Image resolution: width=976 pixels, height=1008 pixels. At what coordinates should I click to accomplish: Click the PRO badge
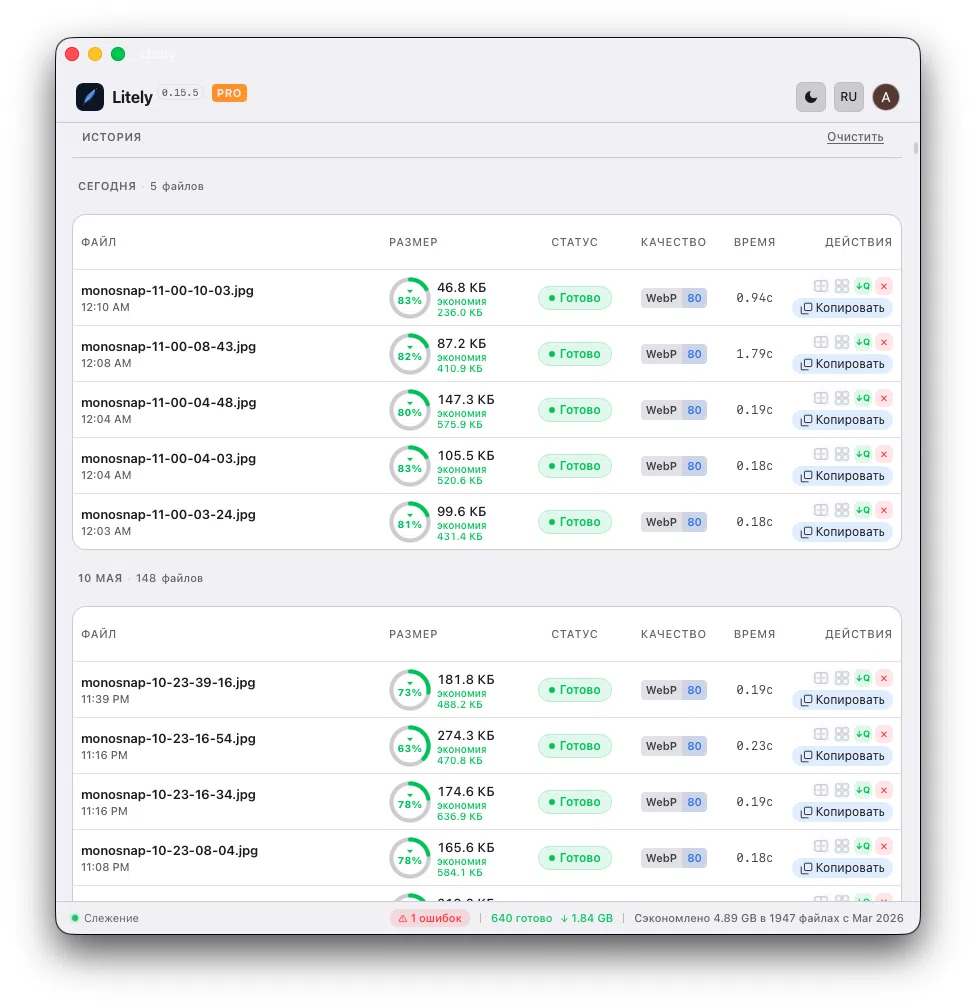[x=229, y=93]
